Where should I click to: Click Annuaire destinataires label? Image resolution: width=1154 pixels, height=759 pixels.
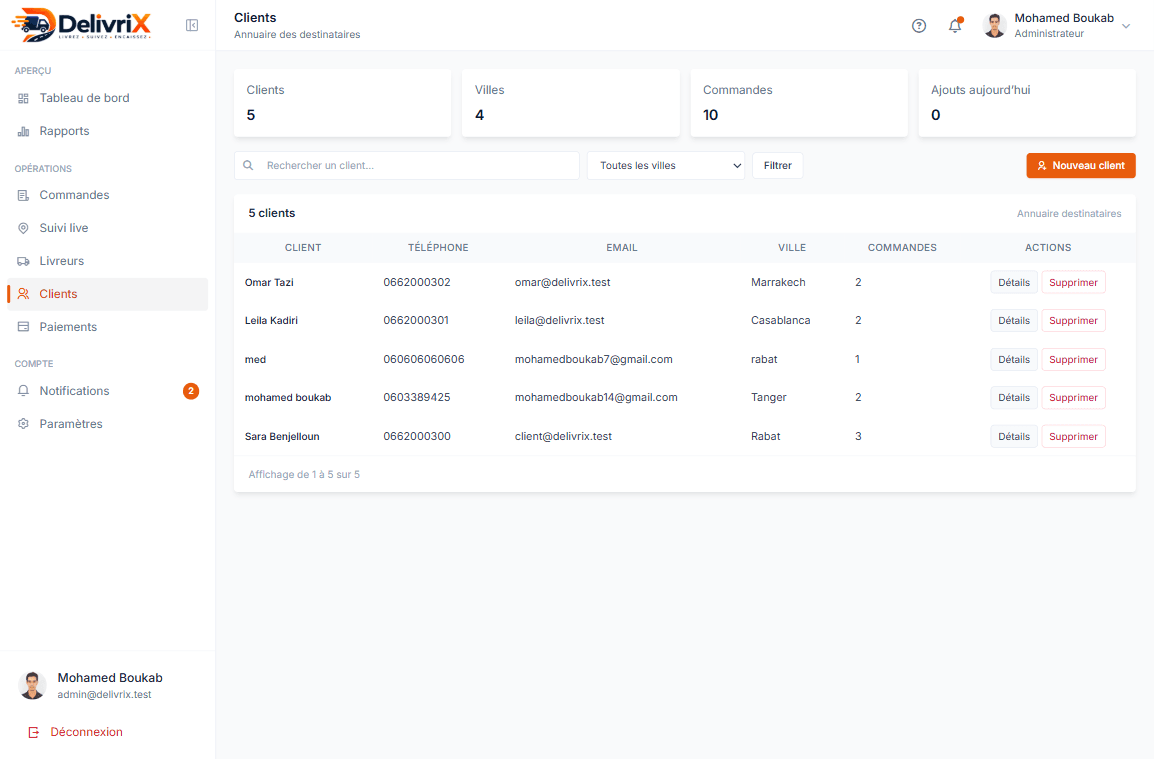[x=1069, y=213]
